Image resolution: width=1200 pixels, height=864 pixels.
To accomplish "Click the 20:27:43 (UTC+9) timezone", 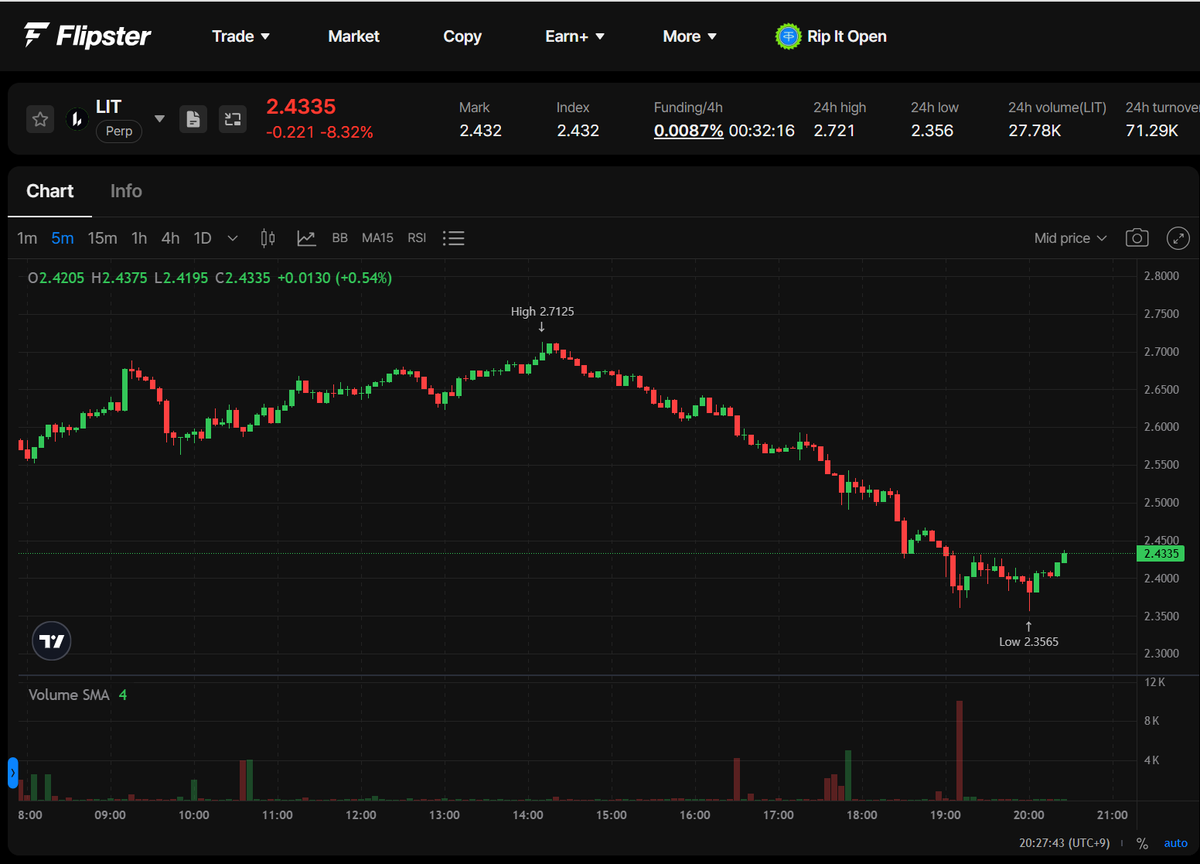I will [1066, 844].
